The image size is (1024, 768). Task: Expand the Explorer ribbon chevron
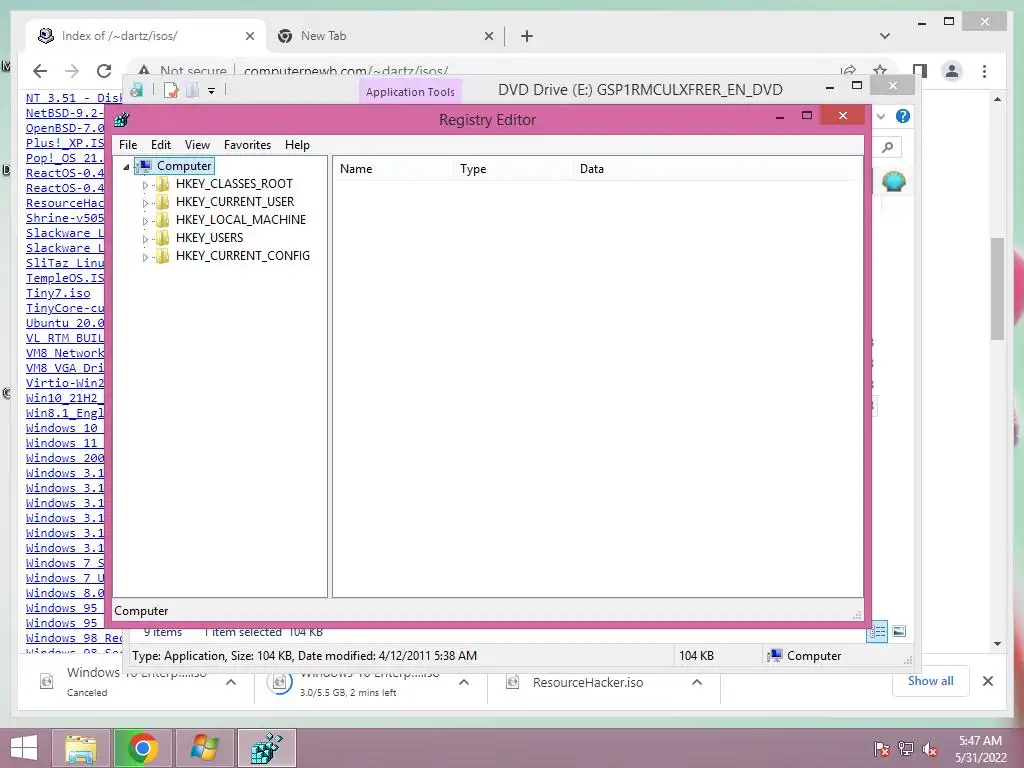[881, 116]
